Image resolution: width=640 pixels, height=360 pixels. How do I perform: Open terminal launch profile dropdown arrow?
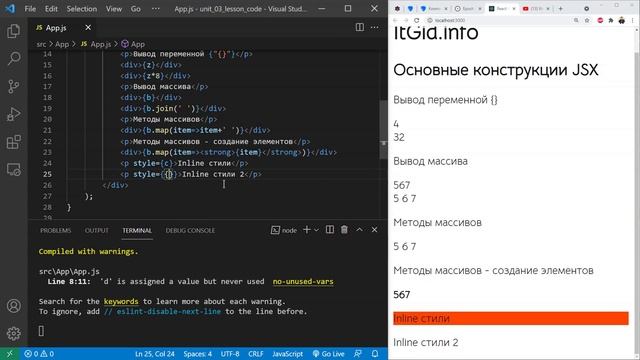tap(316, 230)
